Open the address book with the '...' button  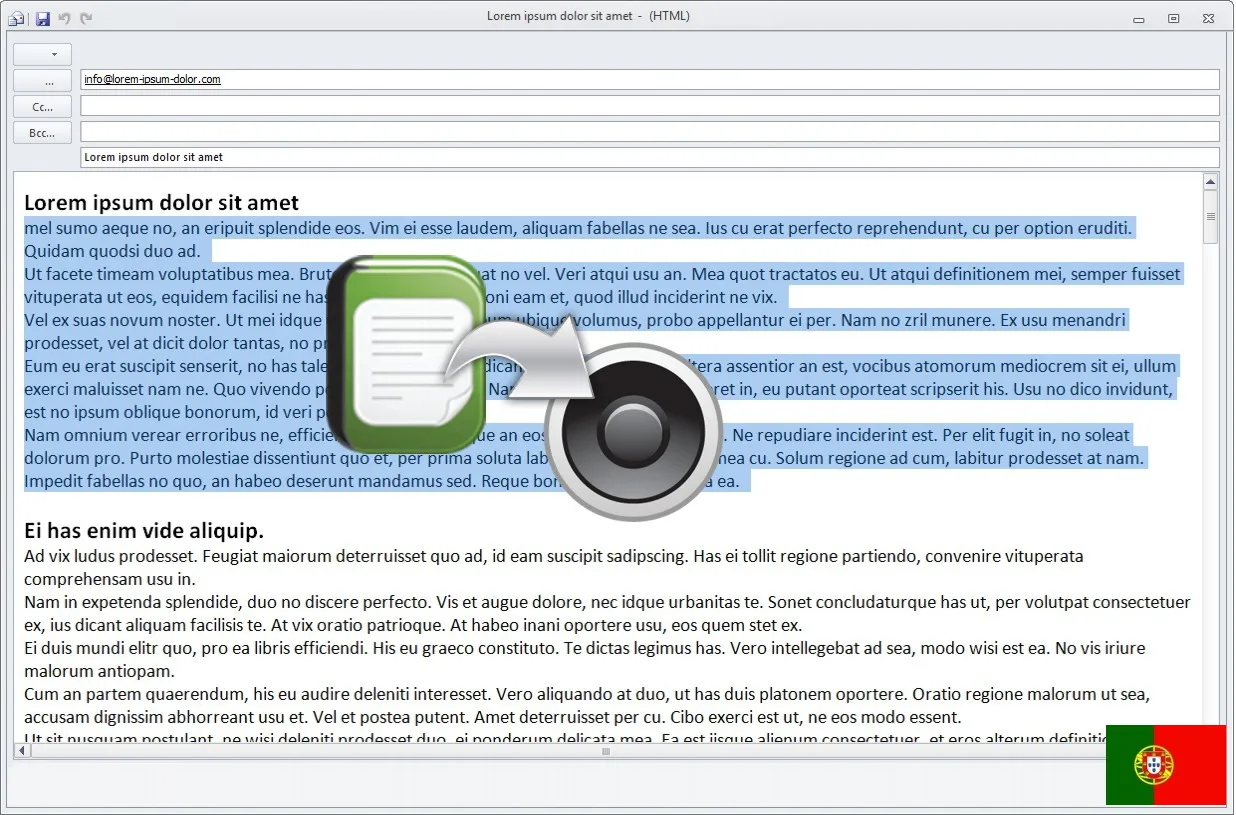[41, 79]
